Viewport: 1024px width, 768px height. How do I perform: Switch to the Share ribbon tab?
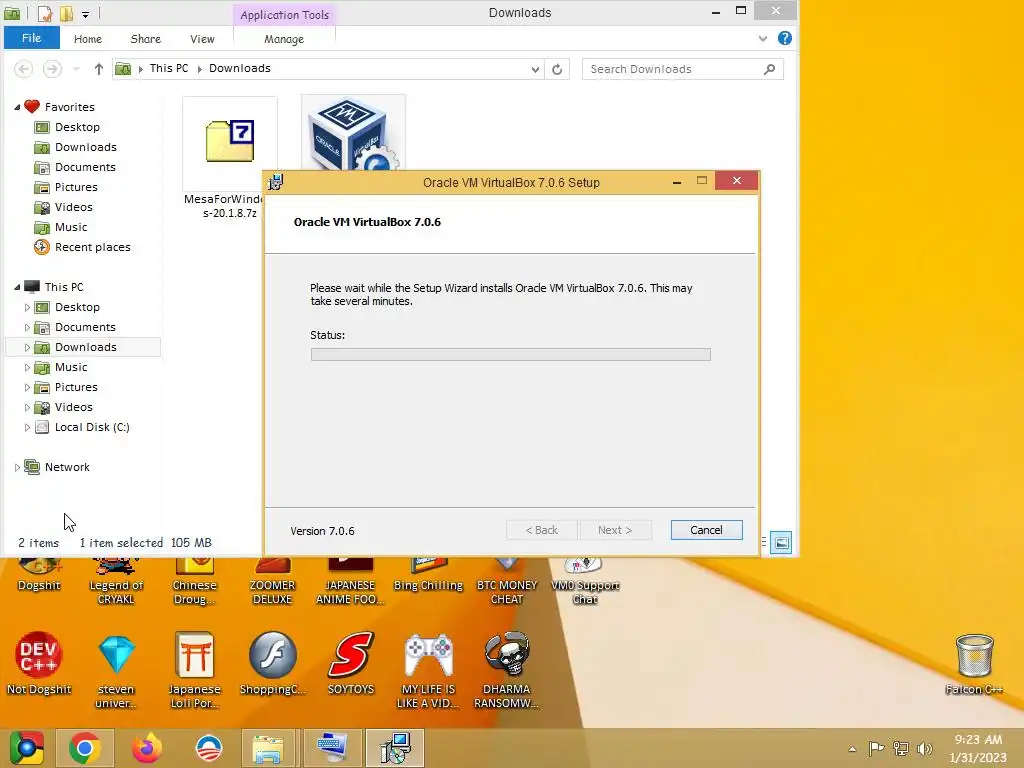(x=146, y=39)
